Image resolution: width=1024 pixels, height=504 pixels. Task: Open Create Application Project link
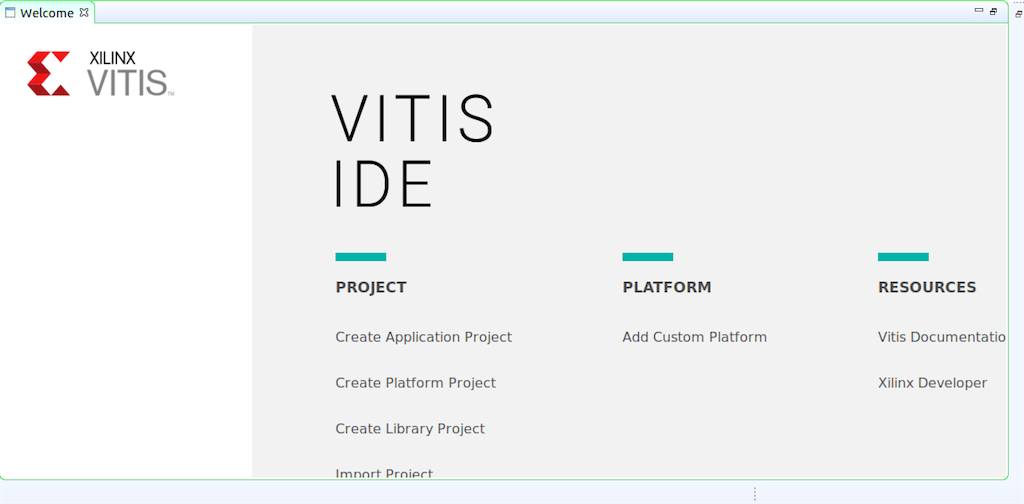click(x=423, y=337)
